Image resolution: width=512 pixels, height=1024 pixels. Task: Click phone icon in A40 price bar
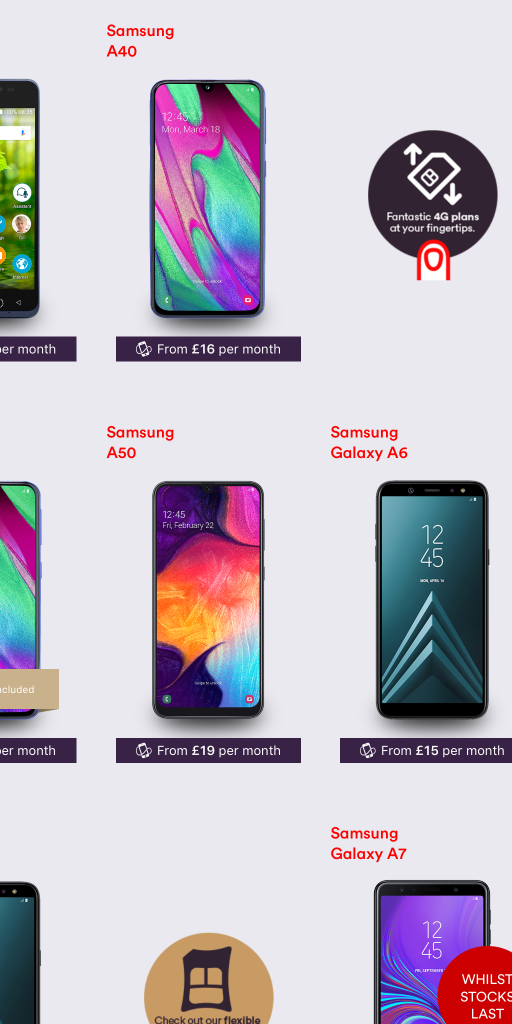144,349
